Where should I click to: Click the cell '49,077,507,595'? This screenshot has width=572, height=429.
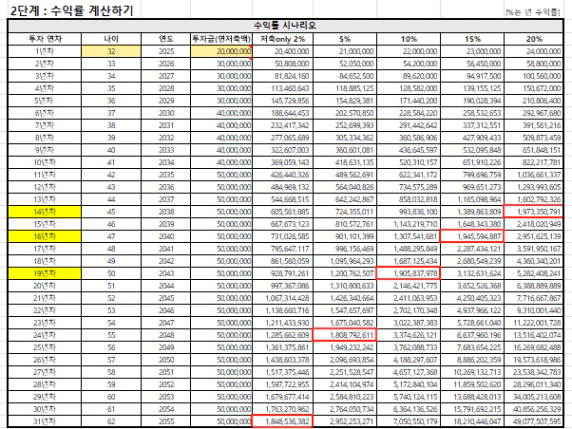[534, 421]
